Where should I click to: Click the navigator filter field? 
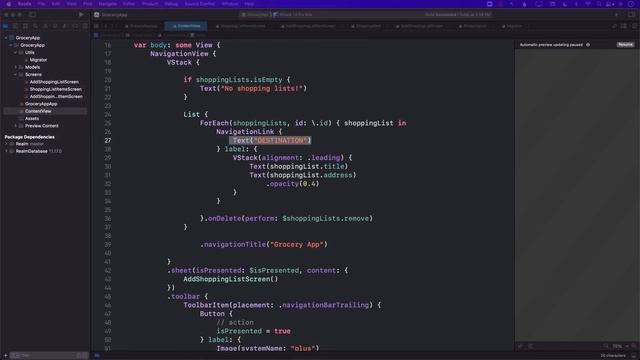49,356
